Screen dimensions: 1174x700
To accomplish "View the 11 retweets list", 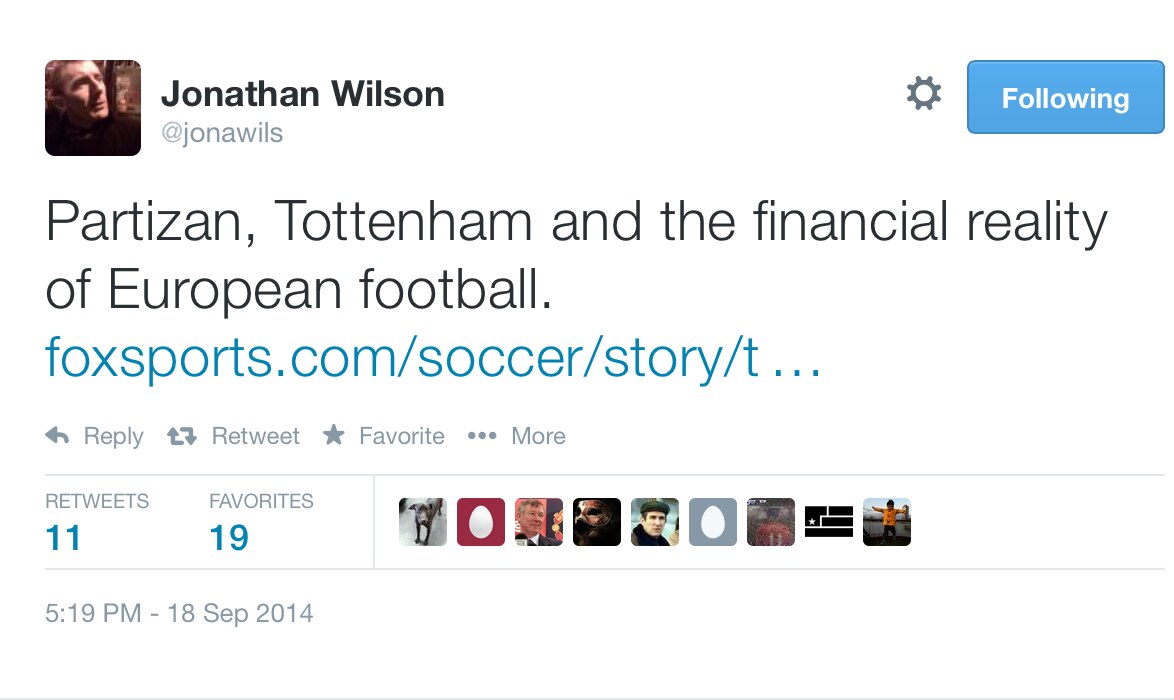I will [x=63, y=538].
